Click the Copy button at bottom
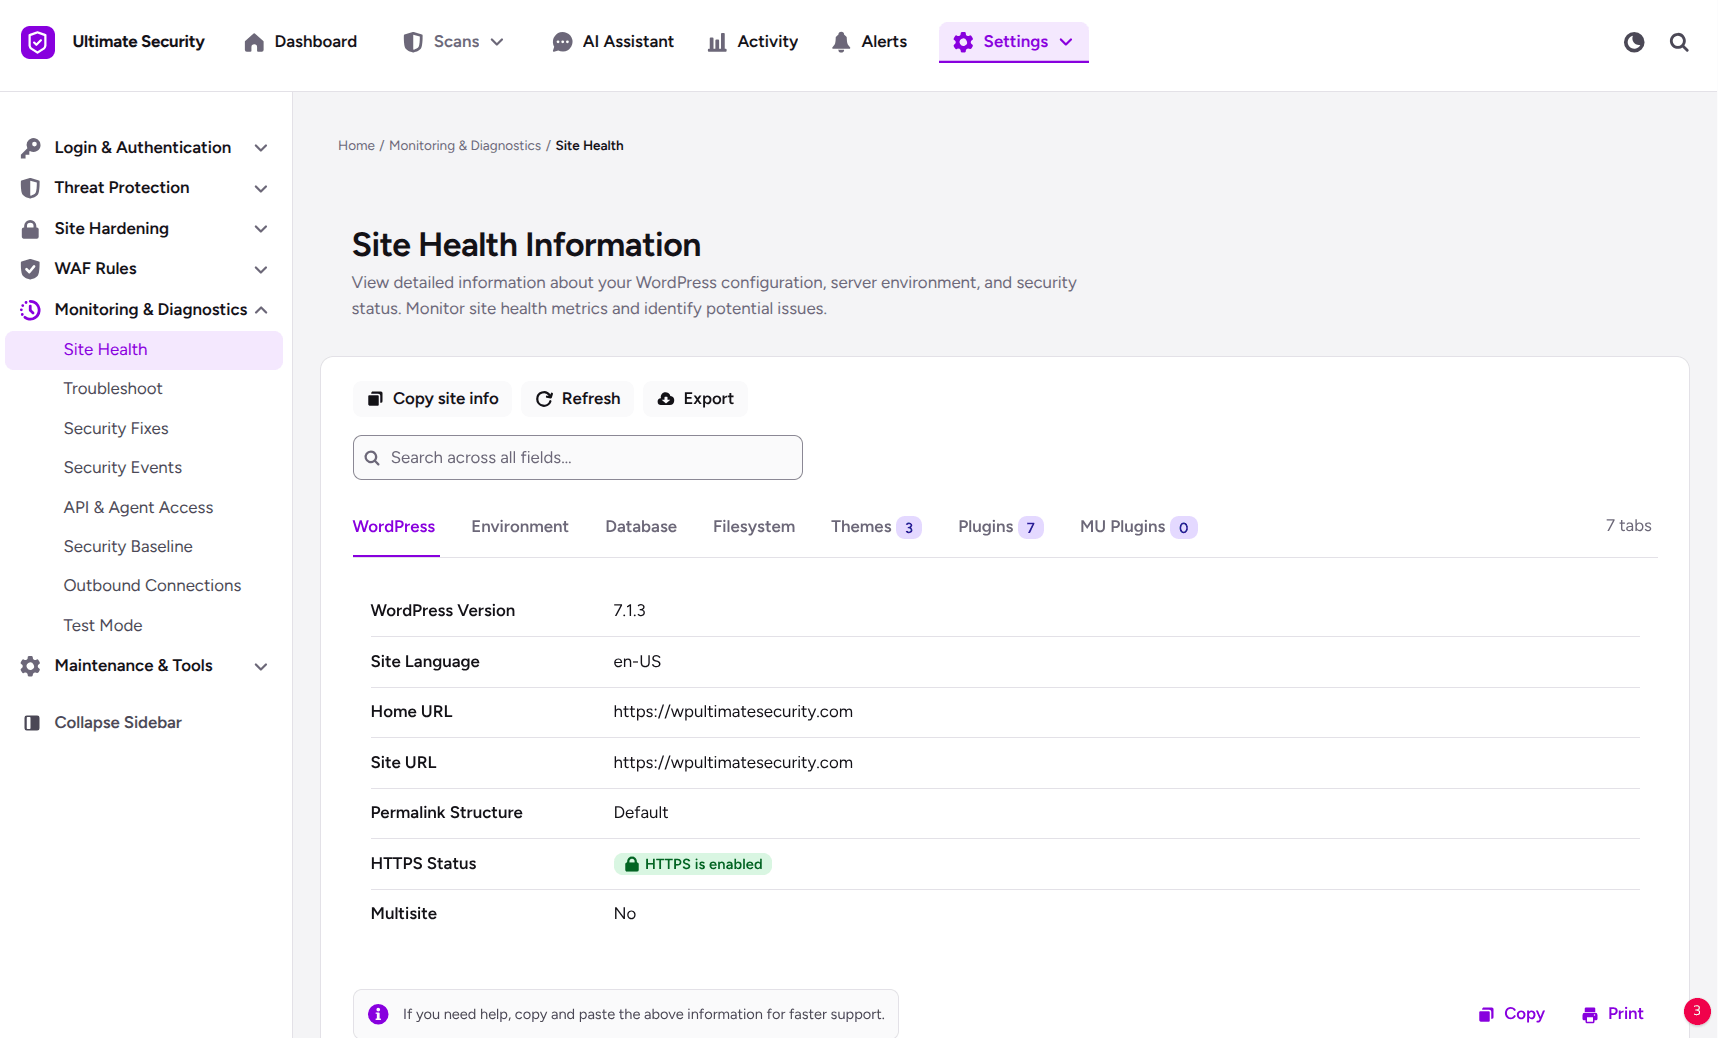 [1511, 1014]
